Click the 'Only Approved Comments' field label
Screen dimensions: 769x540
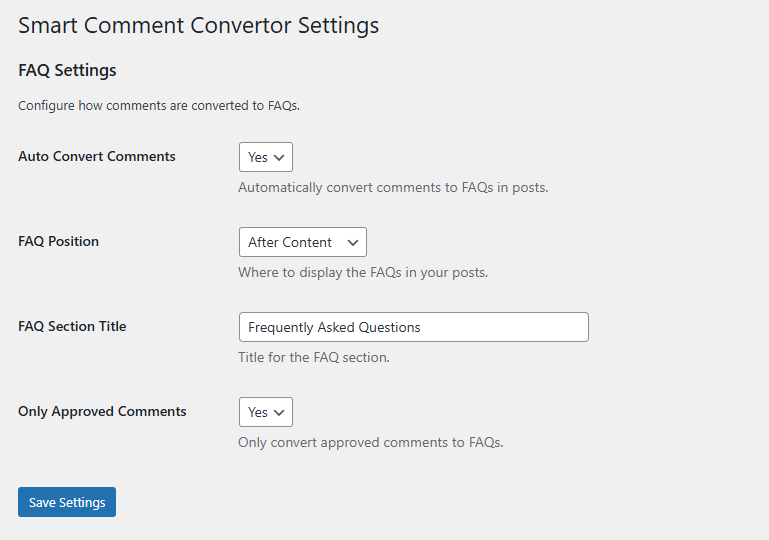tap(102, 411)
